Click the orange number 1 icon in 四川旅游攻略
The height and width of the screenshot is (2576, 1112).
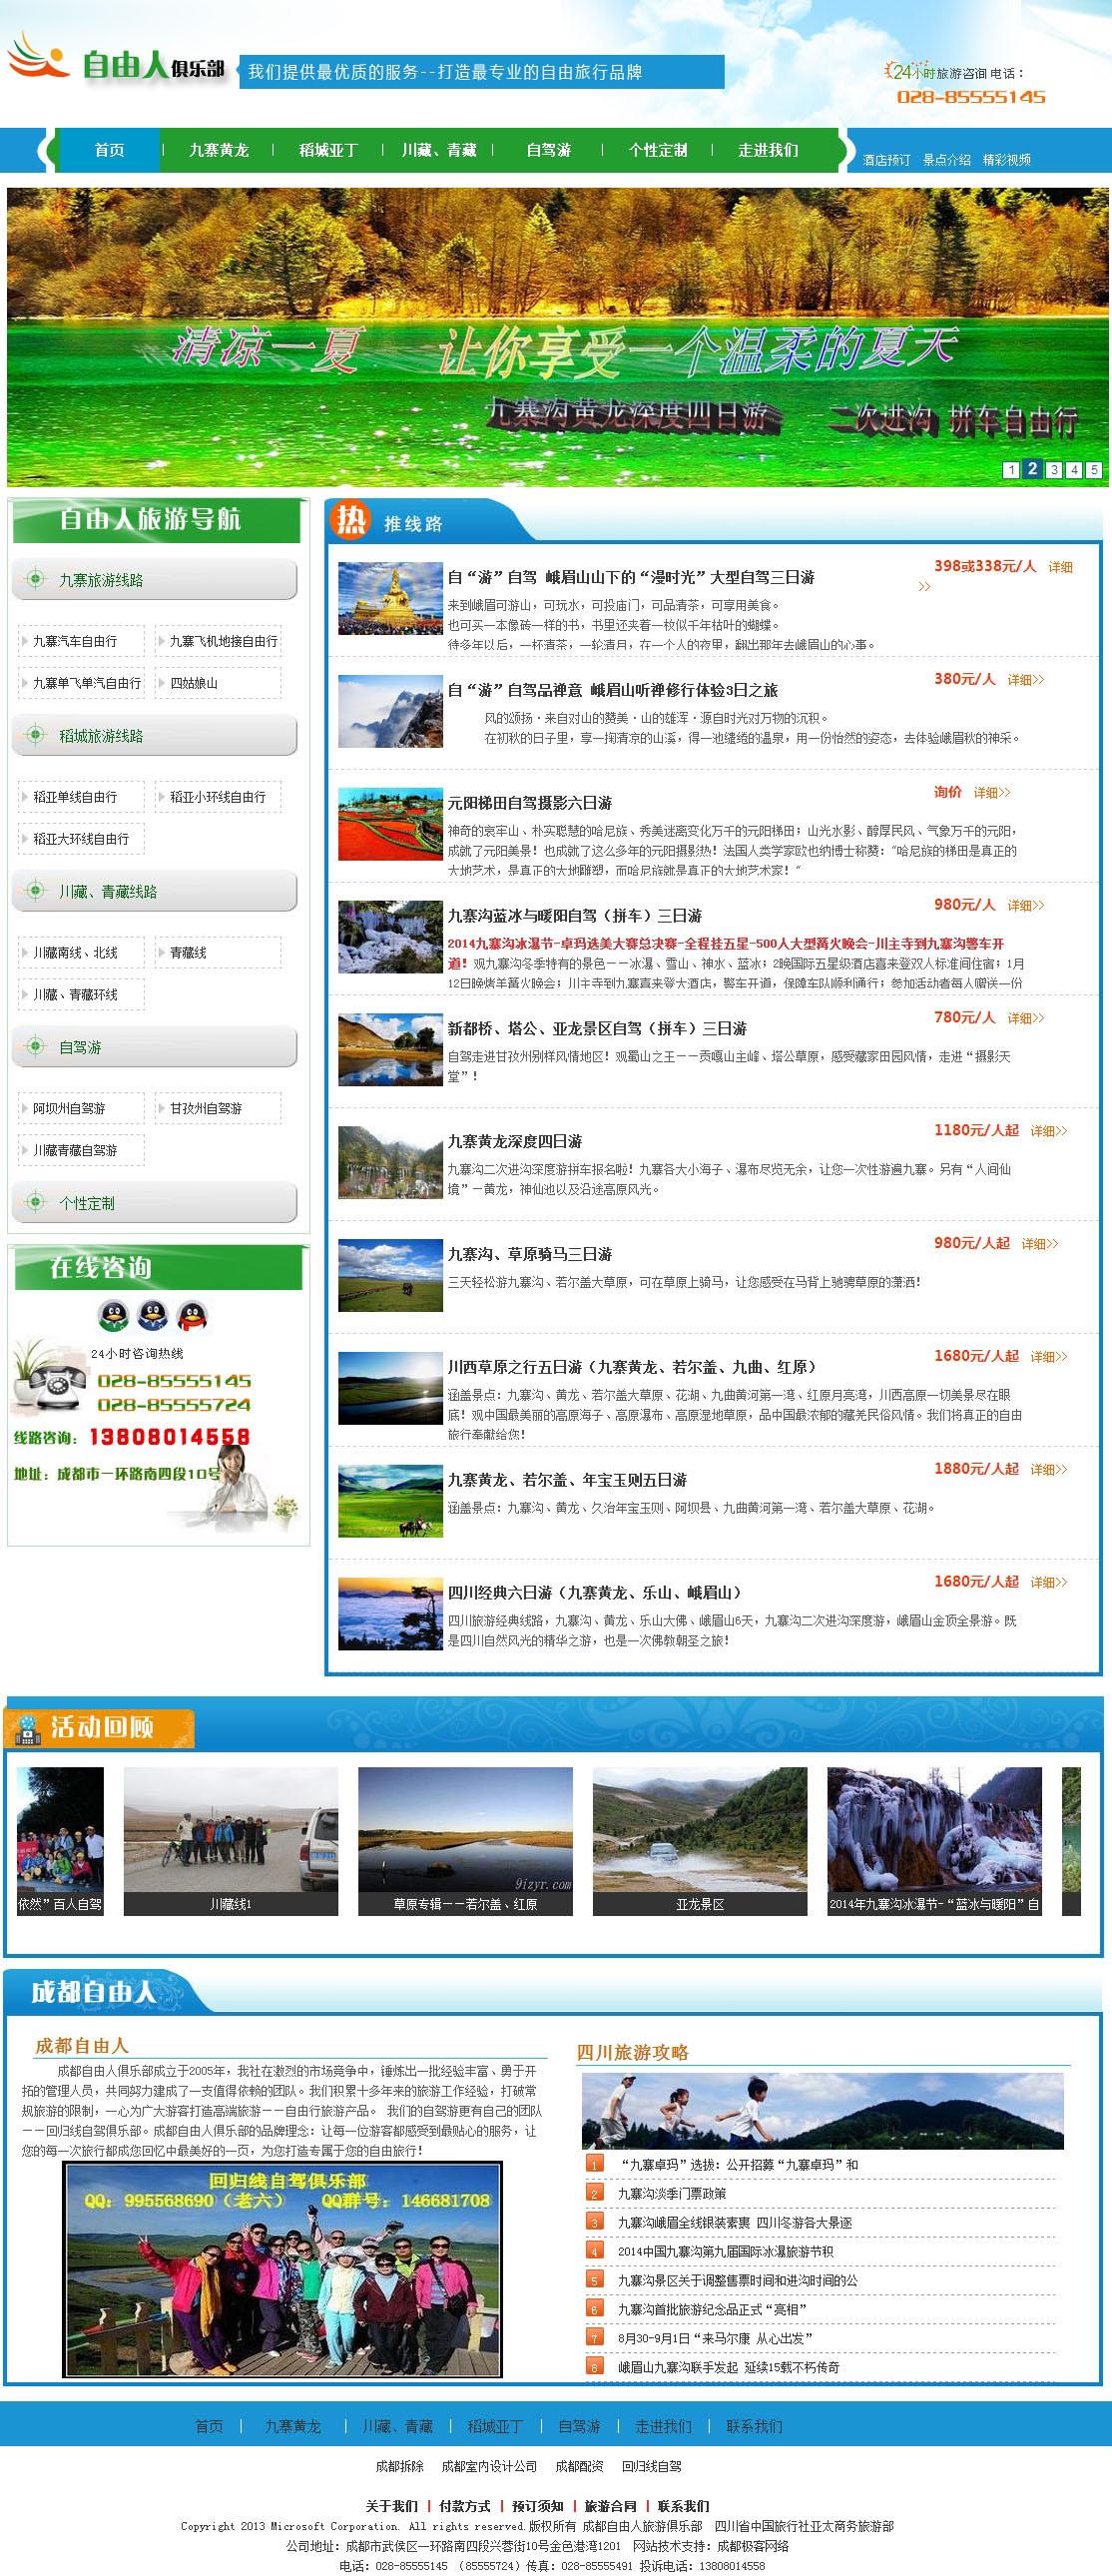595,2164
